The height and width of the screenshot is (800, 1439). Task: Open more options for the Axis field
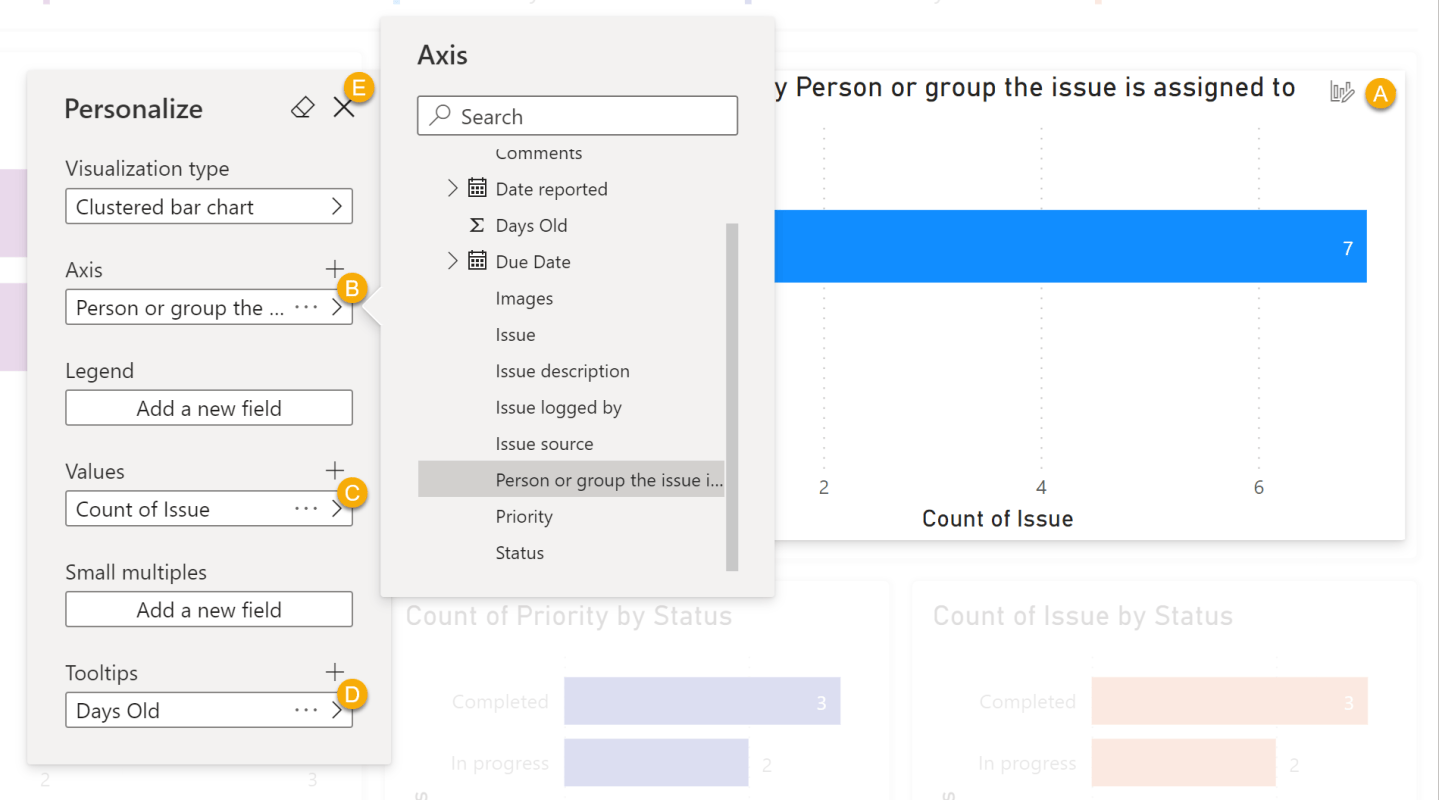tap(306, 308)
